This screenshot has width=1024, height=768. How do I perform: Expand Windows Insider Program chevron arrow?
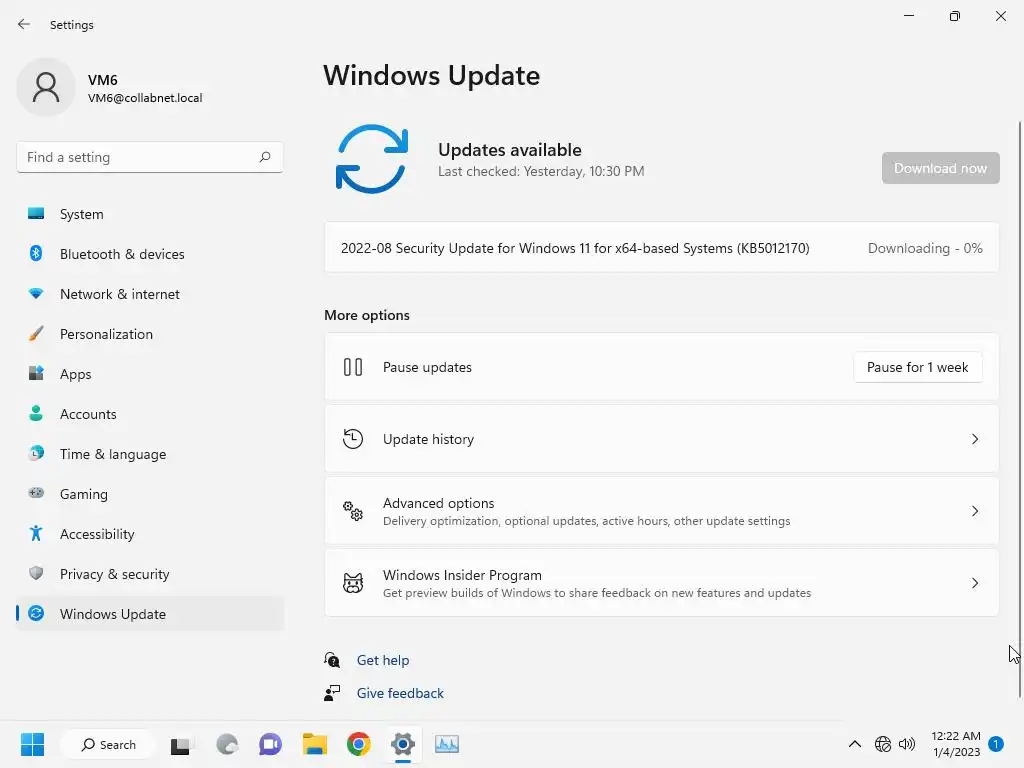click(x=974, y=583)
